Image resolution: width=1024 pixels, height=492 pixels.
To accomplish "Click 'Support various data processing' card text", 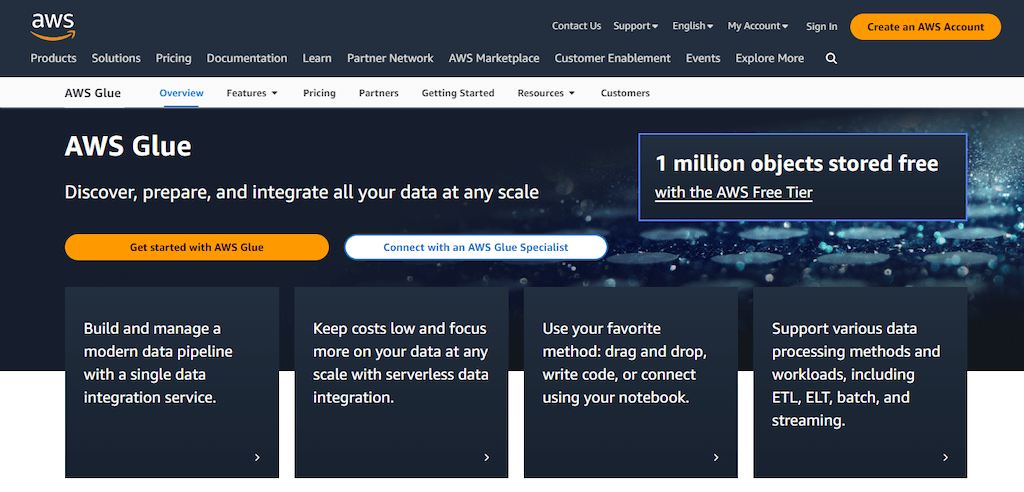I will [856, 374].
